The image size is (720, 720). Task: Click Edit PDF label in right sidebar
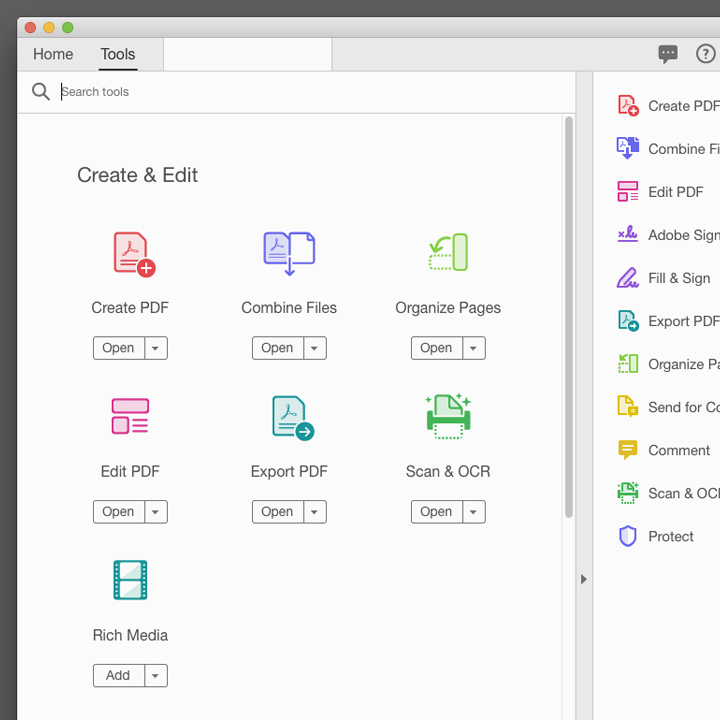[675, 192]
